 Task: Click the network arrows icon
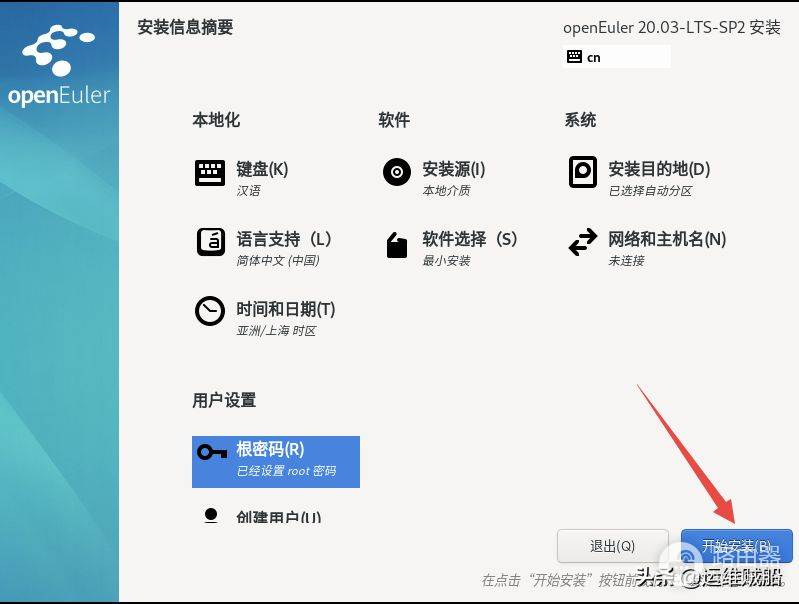582,242
